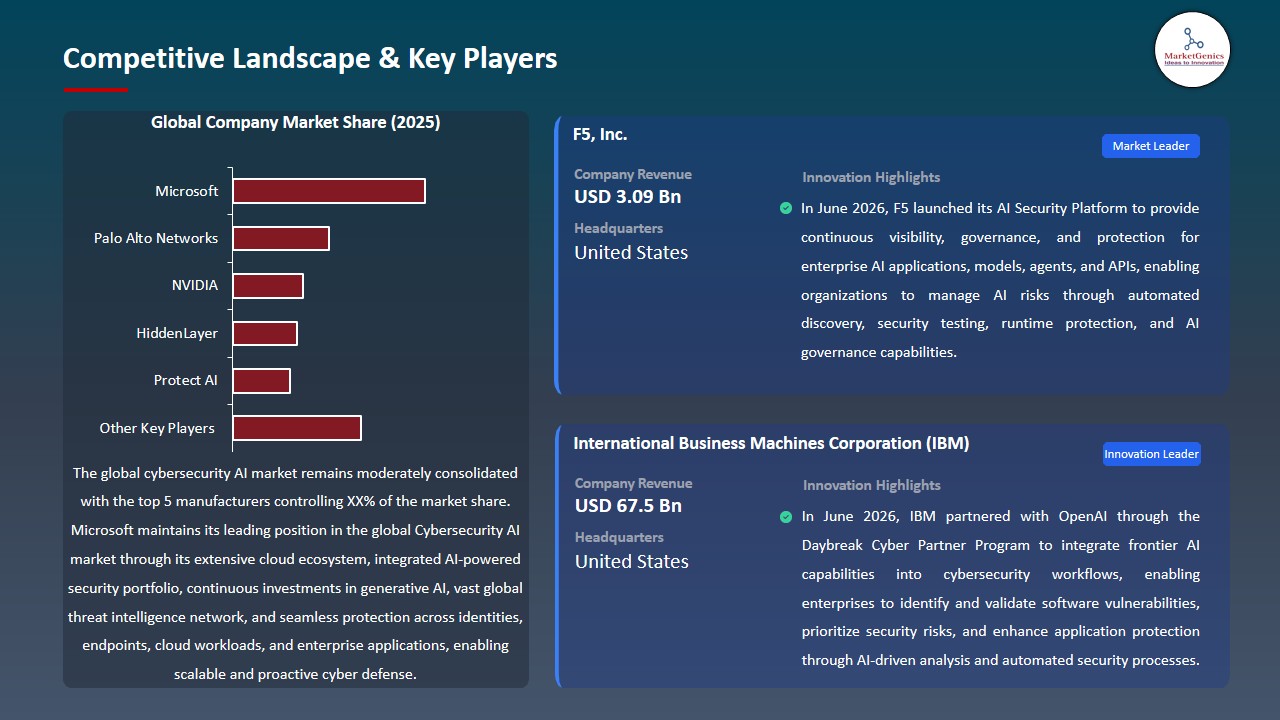The height and width of the screenshot is (720, 1280).
Task: Click the Headquarters label in F5 card
Action: [x=618, y=228]
